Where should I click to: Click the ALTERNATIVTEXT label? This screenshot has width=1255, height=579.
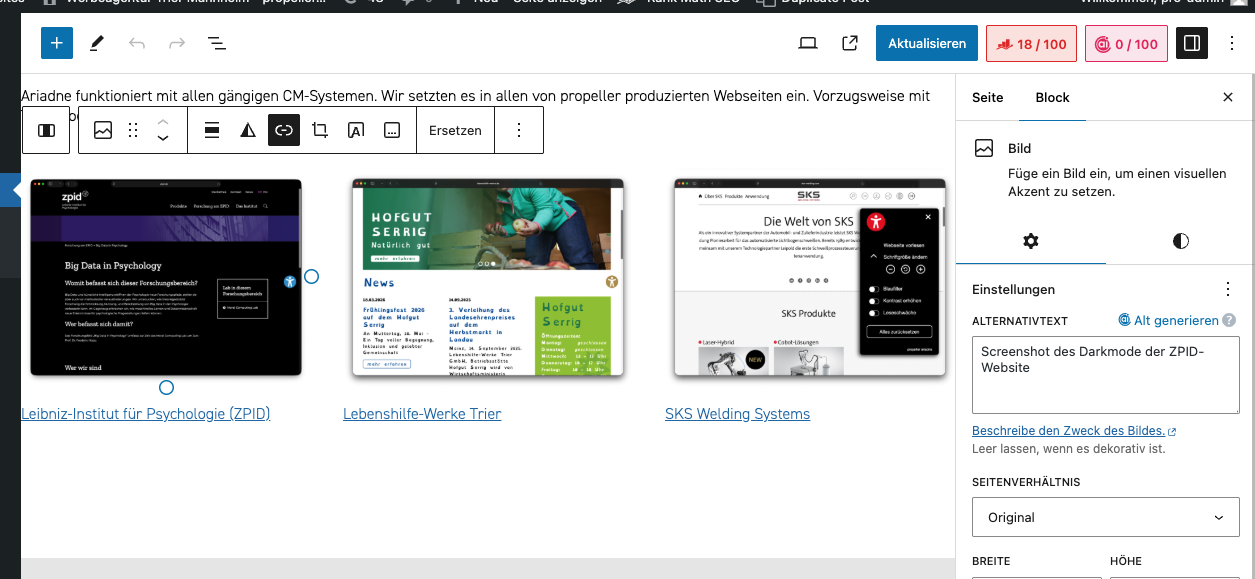1020,321
